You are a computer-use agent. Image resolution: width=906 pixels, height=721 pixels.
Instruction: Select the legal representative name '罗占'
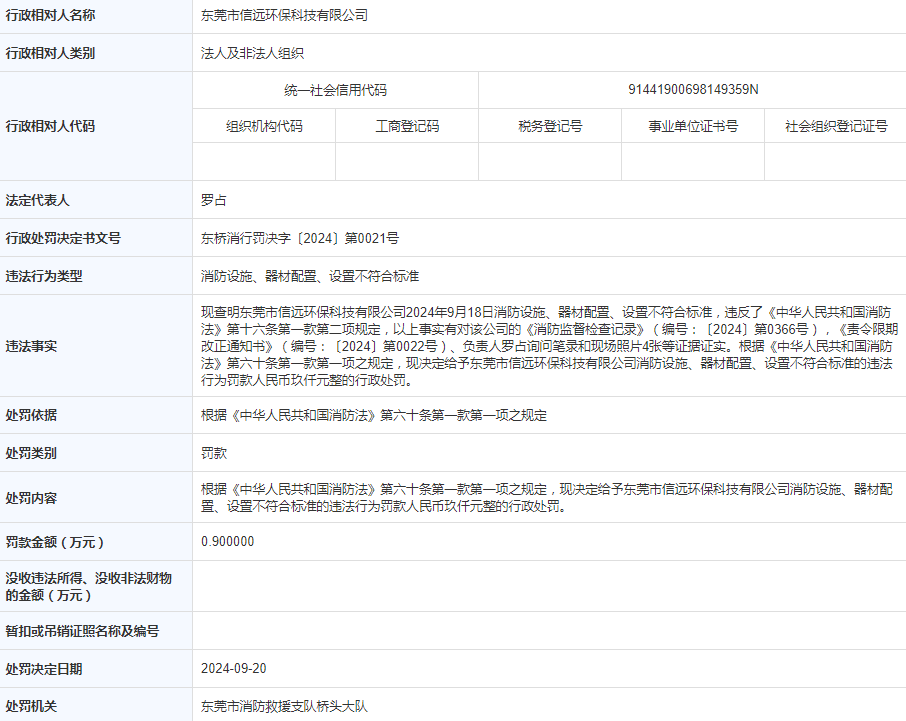coord(214,200)
